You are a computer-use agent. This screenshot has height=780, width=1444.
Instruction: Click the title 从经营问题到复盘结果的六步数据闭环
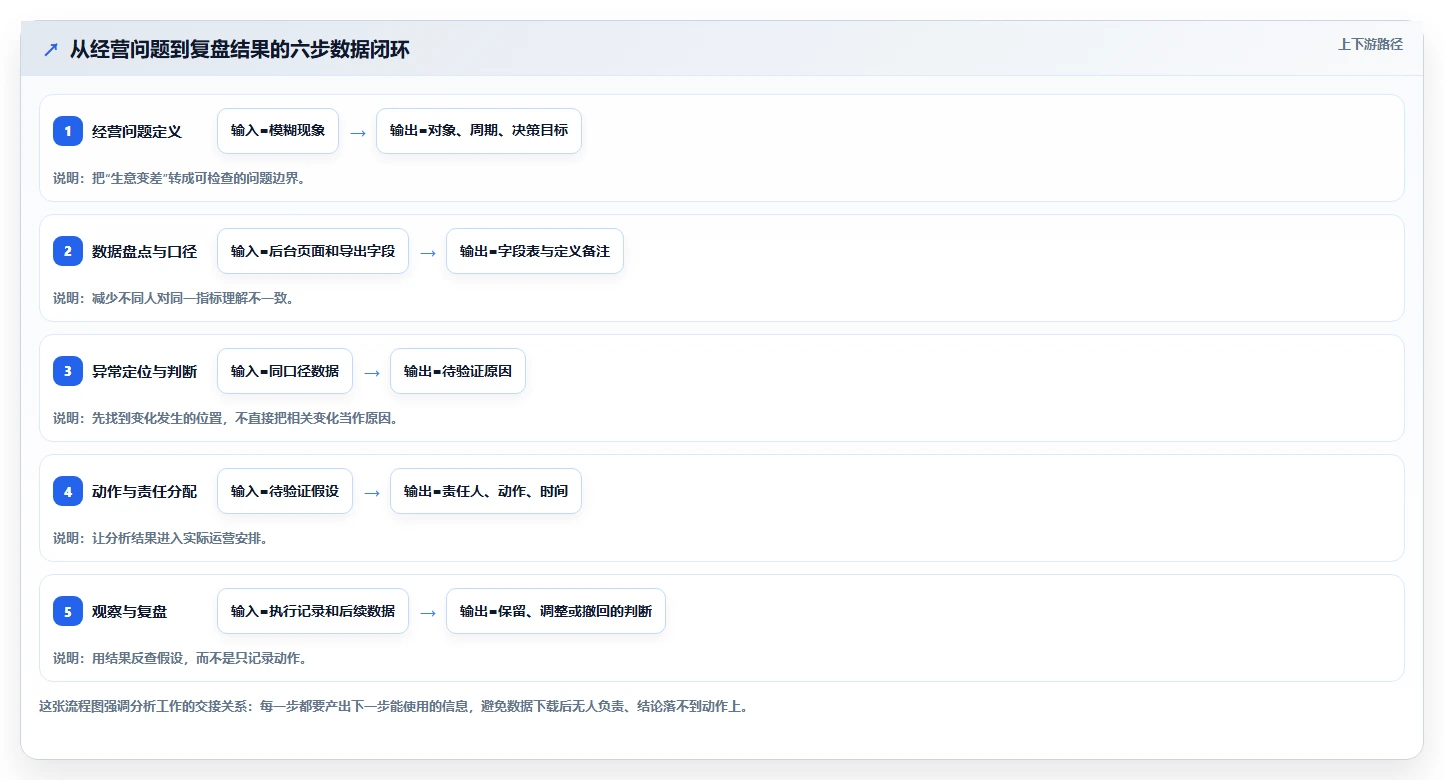[x=239, y=50]
